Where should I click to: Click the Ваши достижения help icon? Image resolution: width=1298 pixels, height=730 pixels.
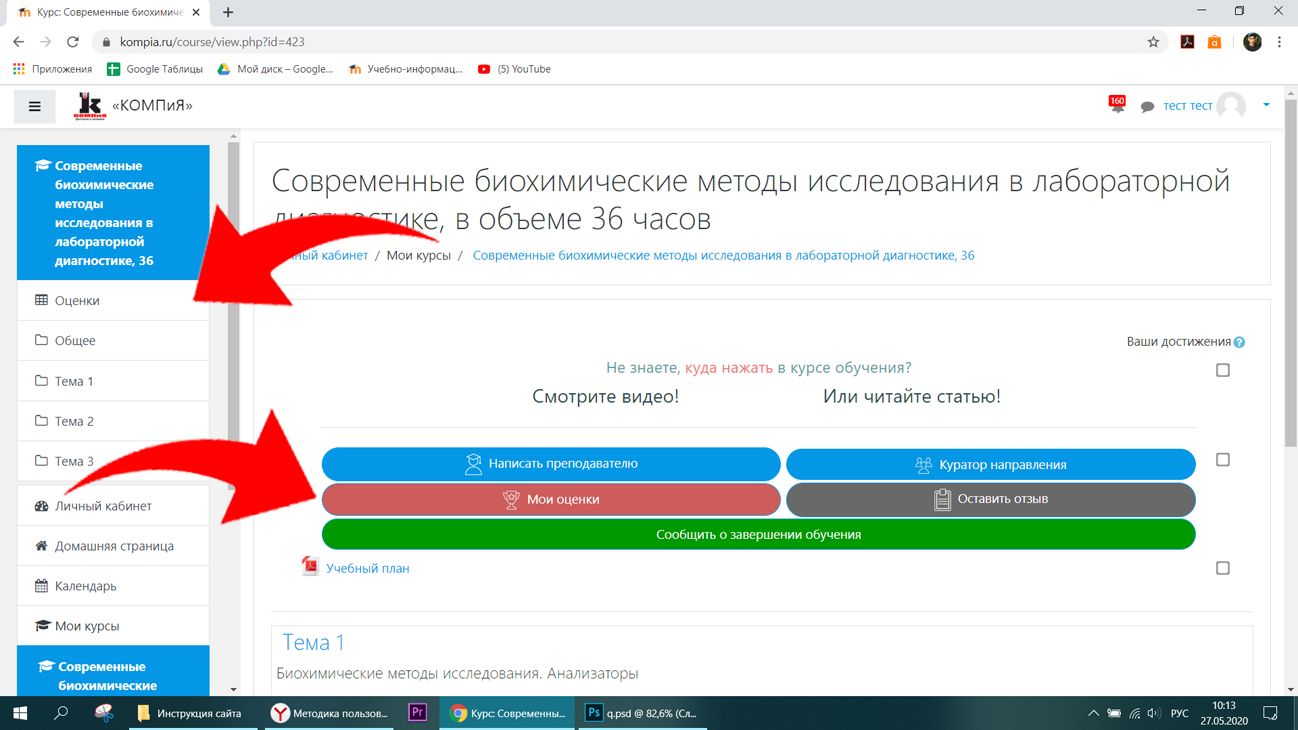(x=1239, y=343)
